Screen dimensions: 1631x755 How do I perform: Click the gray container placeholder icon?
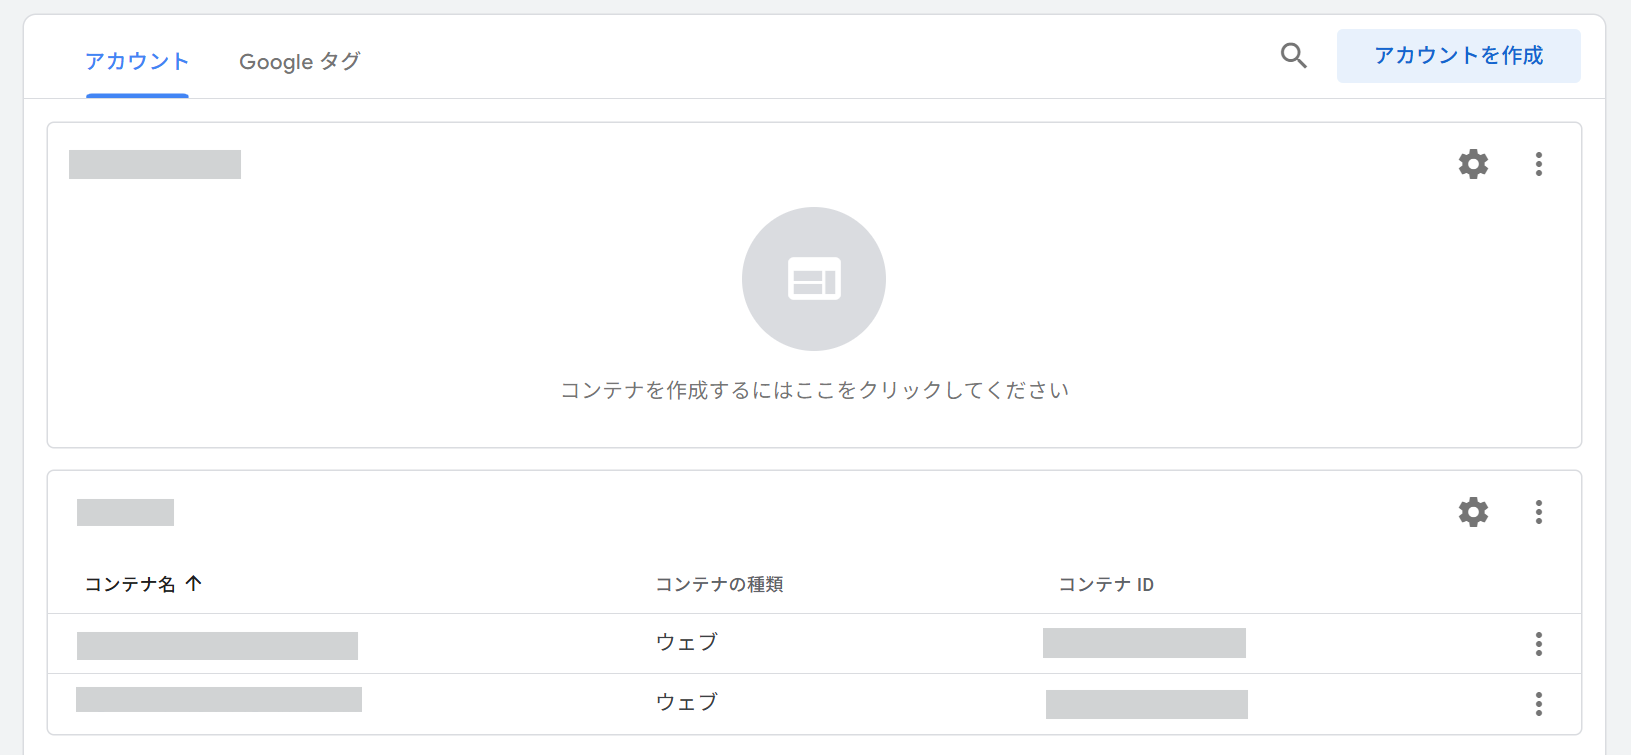point(813,279)
